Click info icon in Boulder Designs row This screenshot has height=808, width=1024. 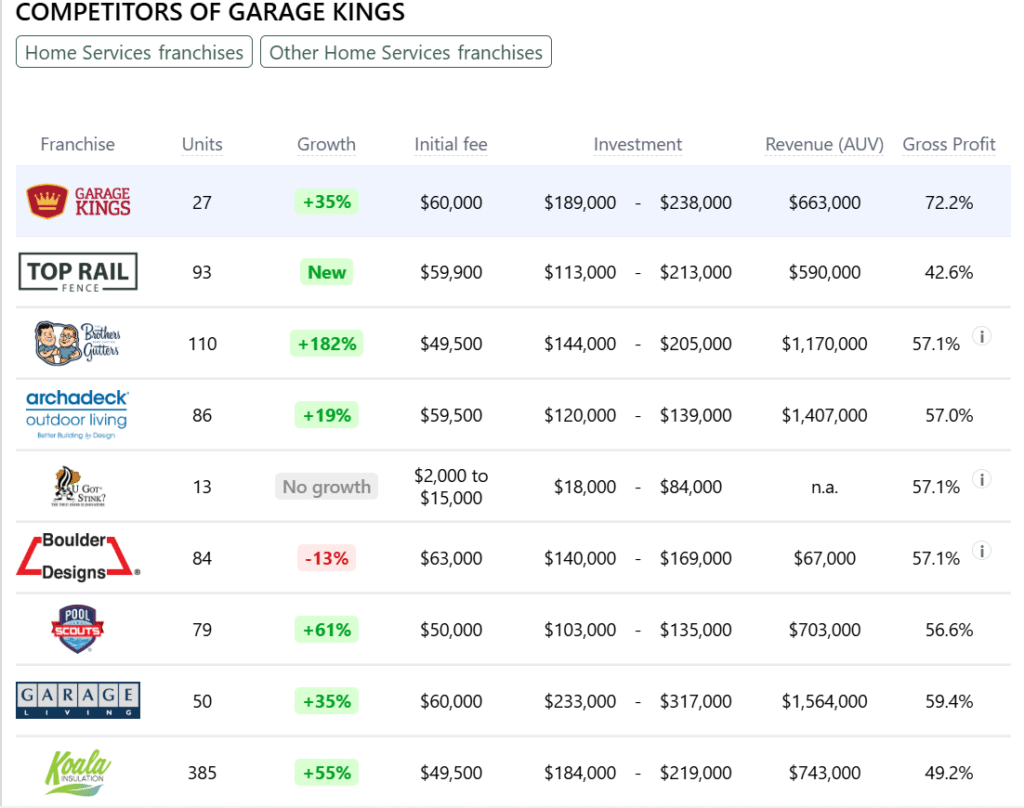(982, 551)
